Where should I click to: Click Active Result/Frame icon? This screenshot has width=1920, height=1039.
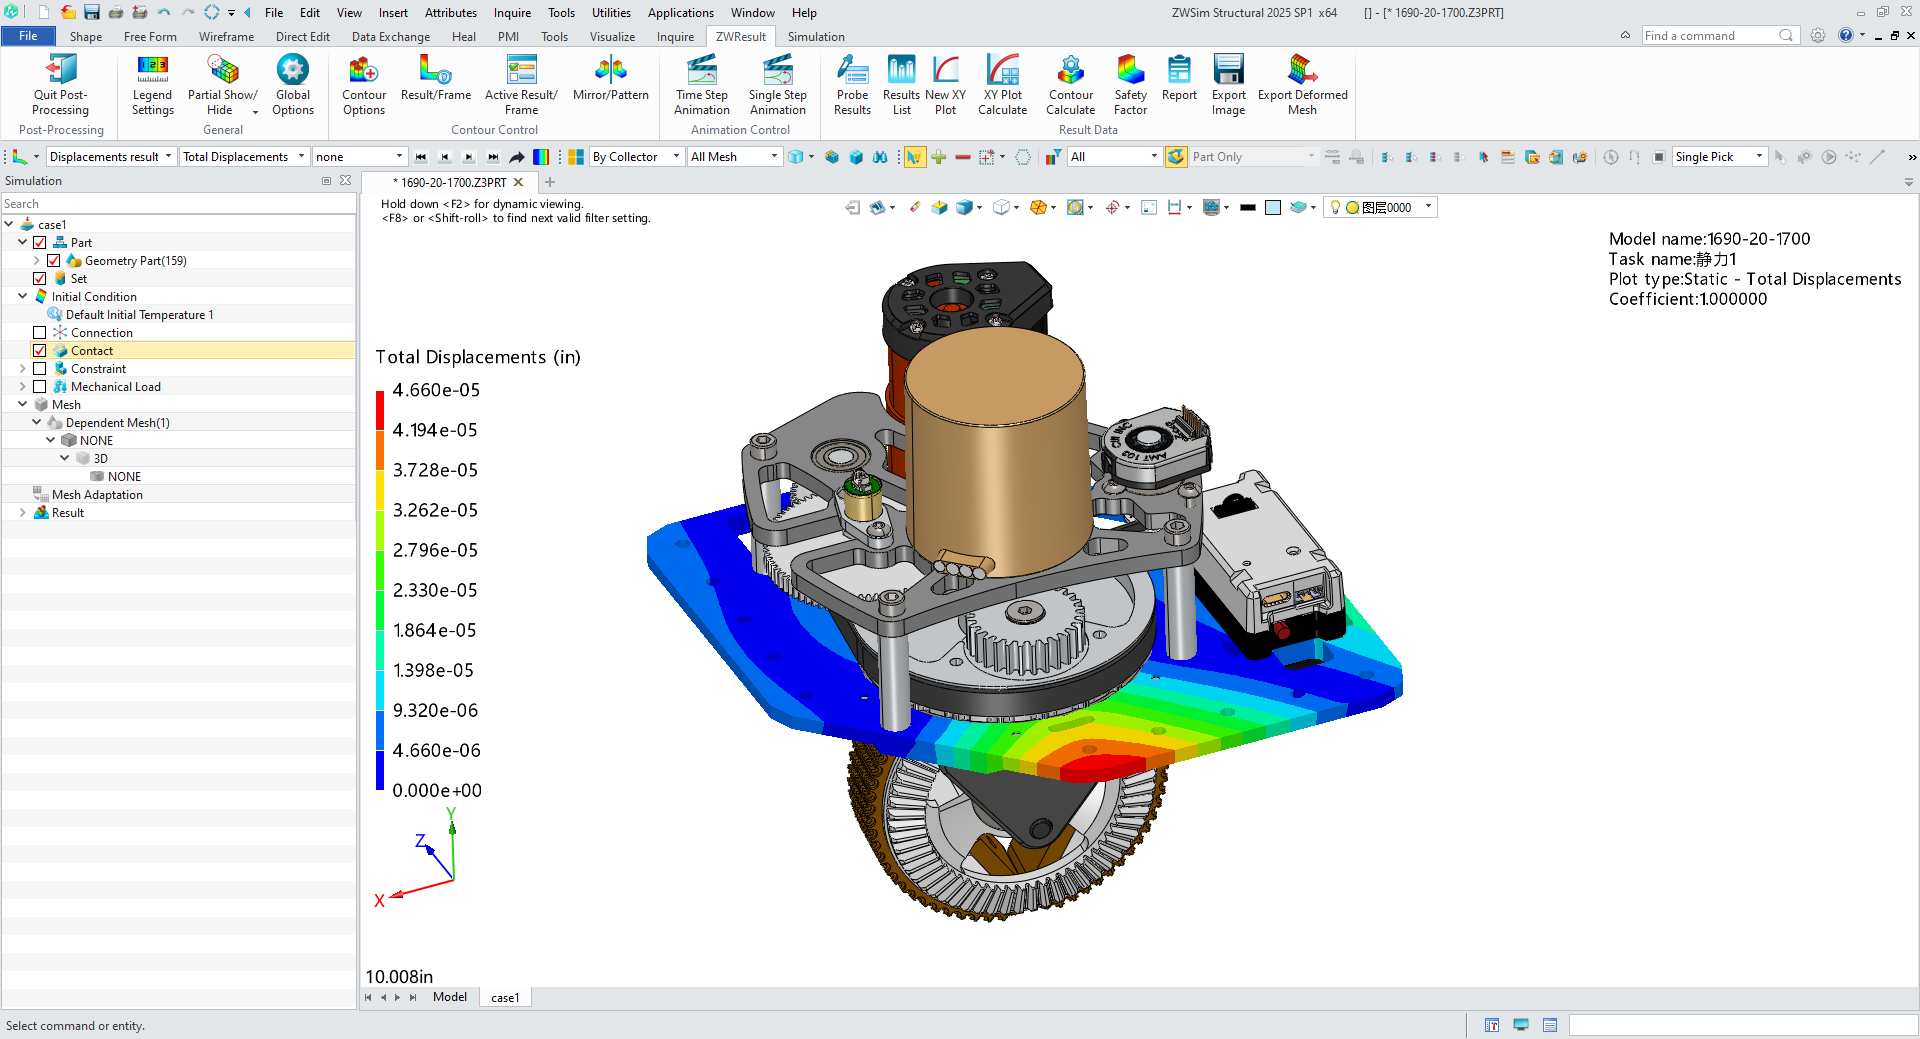(521, 69)
